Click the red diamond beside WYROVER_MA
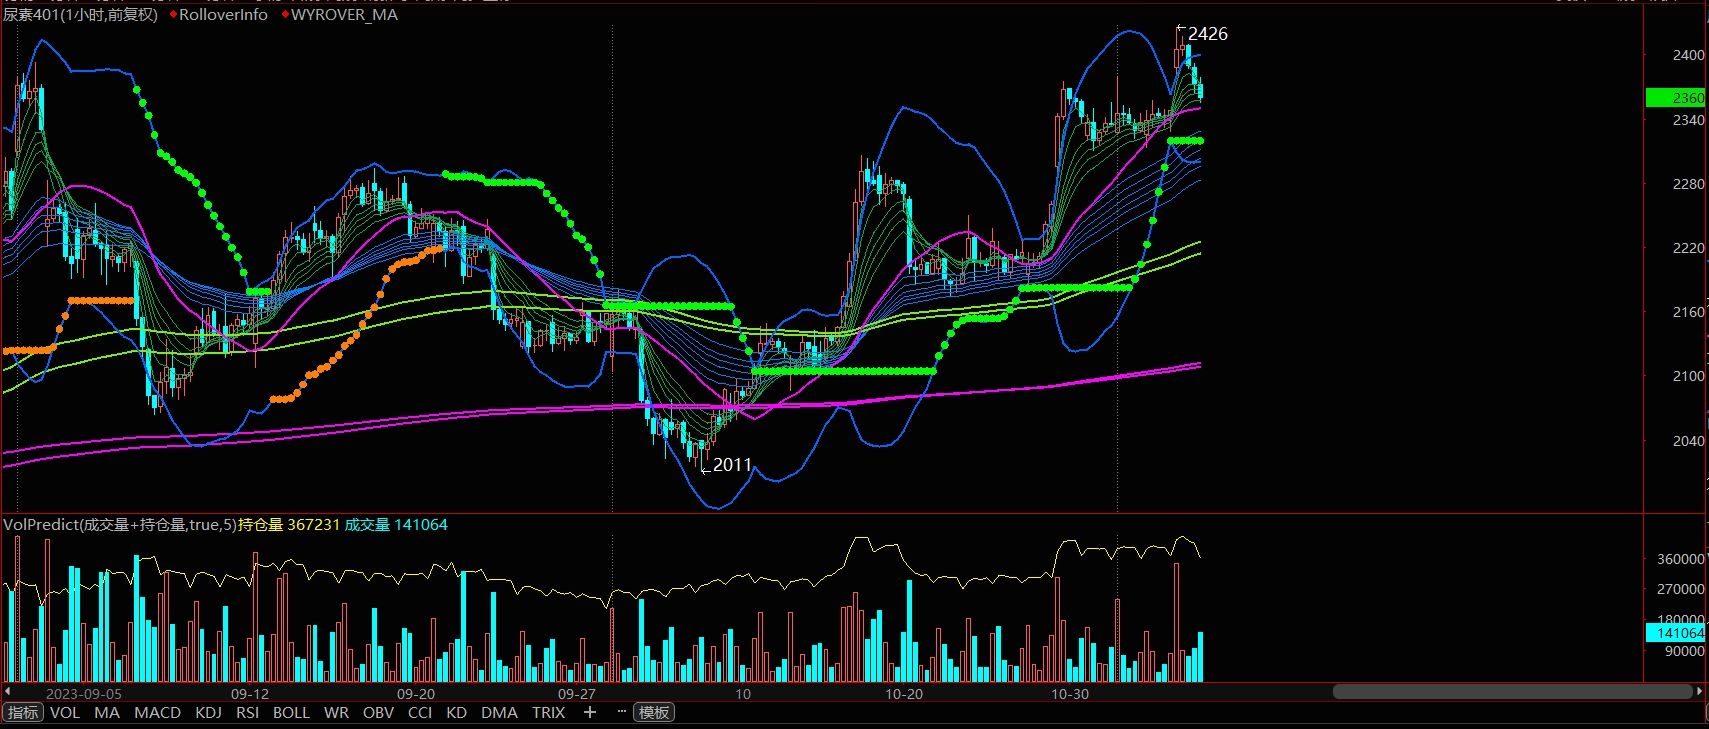 (285, 15)
